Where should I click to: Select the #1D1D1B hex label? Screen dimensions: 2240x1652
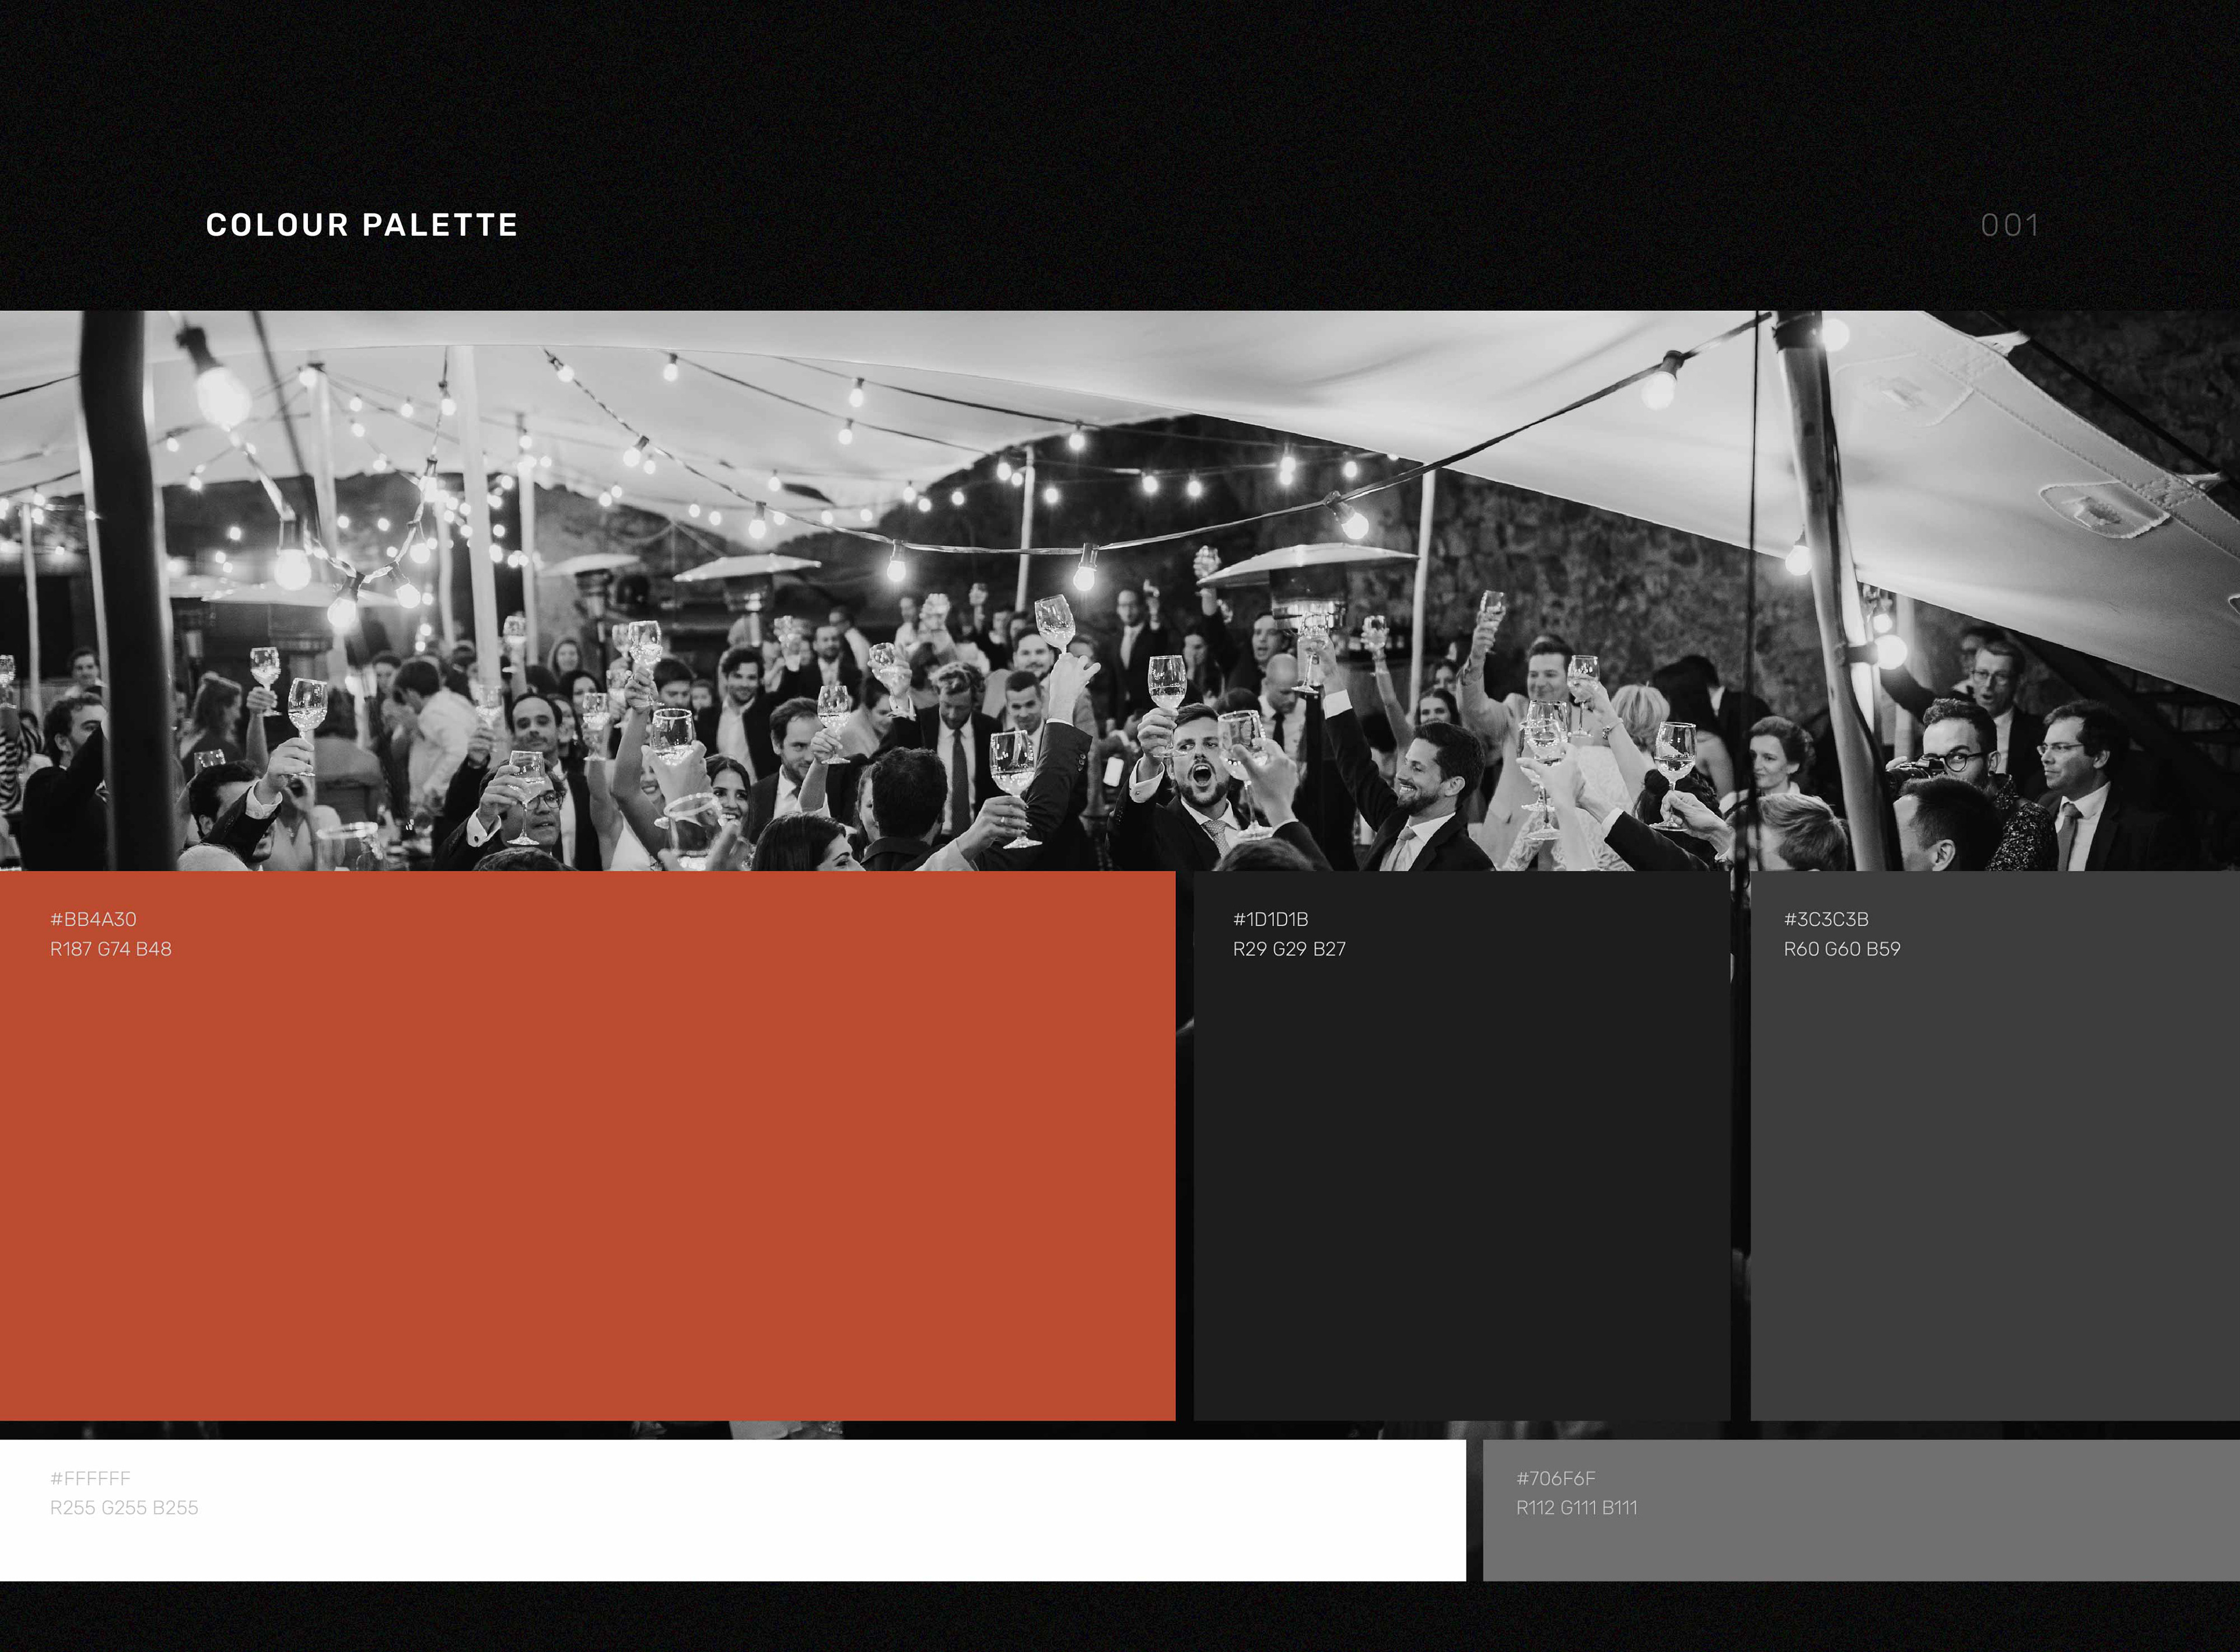pos(1270,919)
